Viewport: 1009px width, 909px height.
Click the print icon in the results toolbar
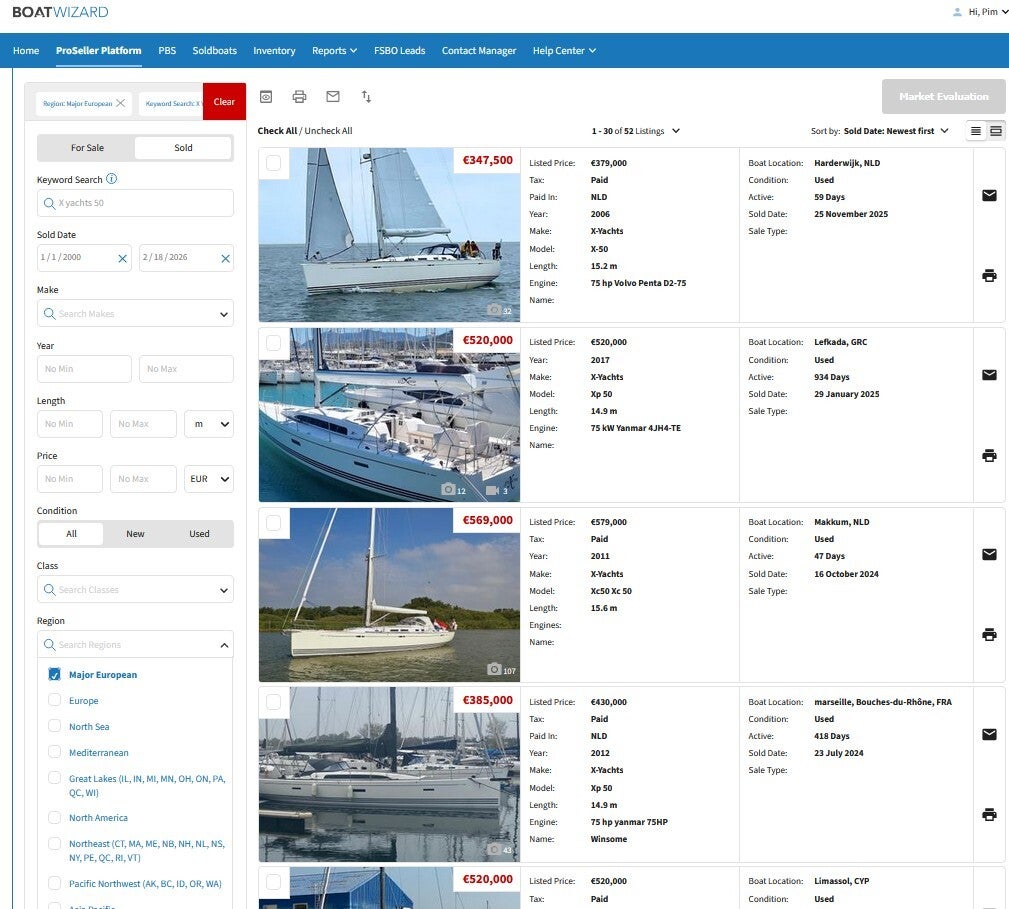pos(299,97)
